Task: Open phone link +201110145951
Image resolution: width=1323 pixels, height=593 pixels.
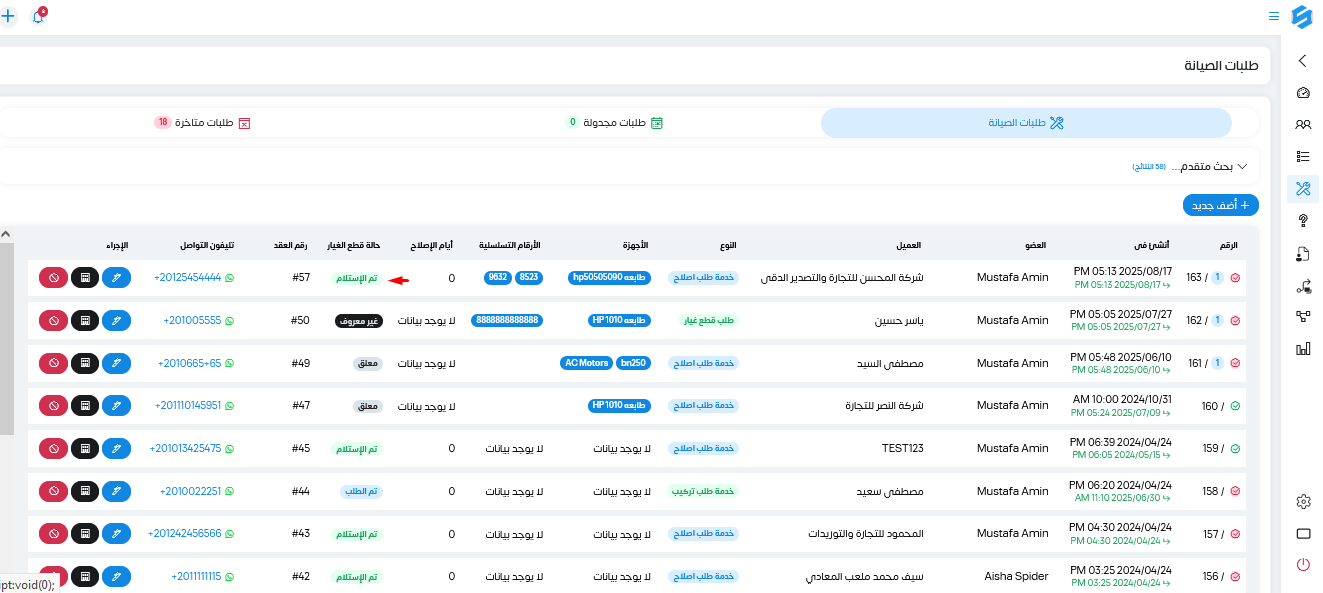Action: pos(189,406)
